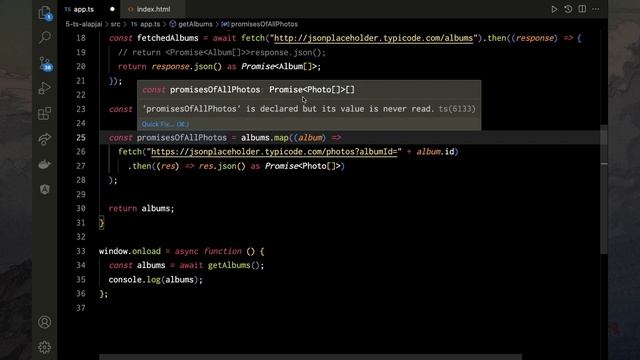This screenshot has height=360, width=640.
Task: Open the Manage gear icon
Action: coord(45,347)
